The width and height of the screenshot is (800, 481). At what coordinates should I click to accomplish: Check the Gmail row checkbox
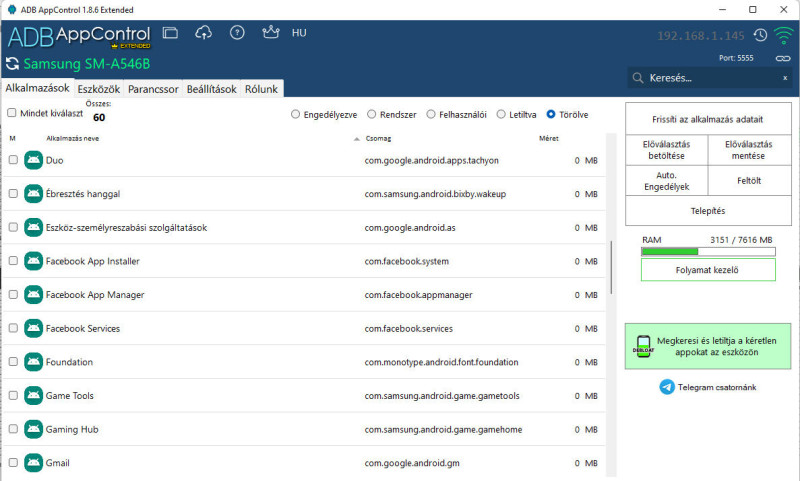point(13,463)
